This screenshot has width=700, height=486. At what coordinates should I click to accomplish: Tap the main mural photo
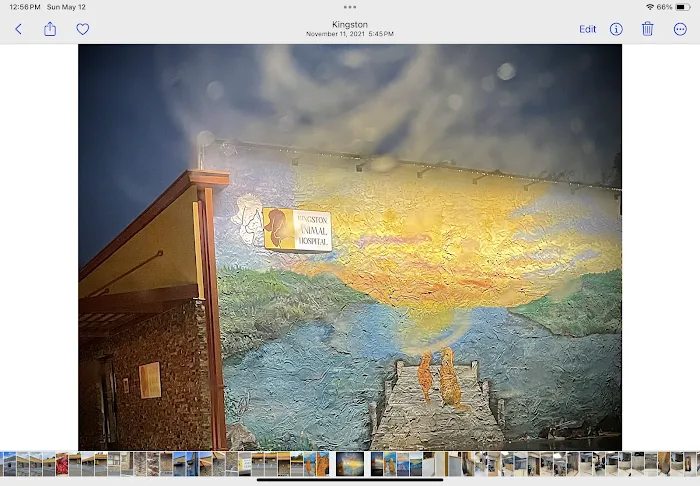pos(350,247)
